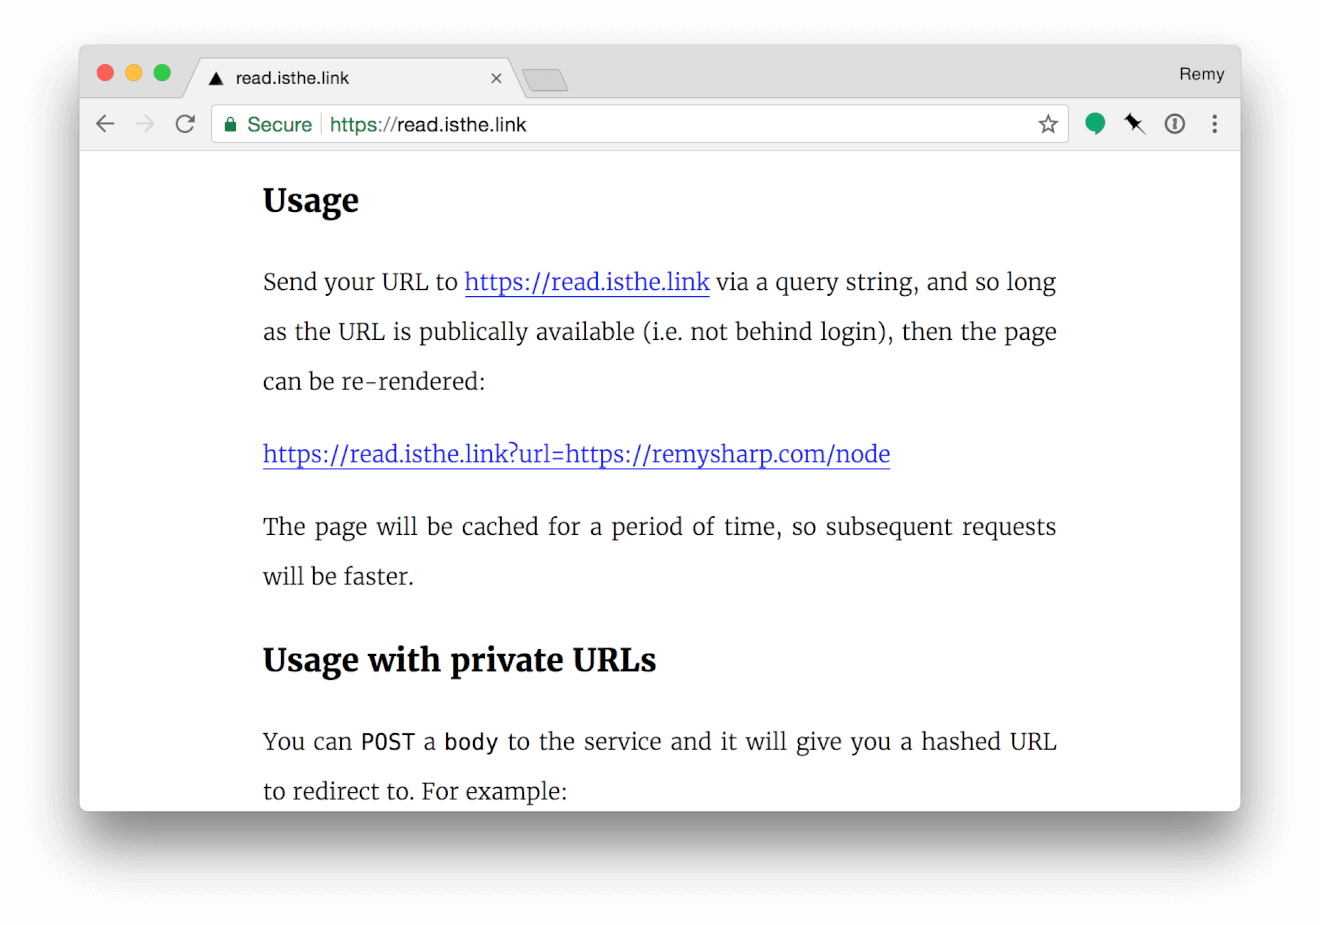Click the Remy profile button
This screenshot has width=1320, height=925.
(x=1201, y=74)
